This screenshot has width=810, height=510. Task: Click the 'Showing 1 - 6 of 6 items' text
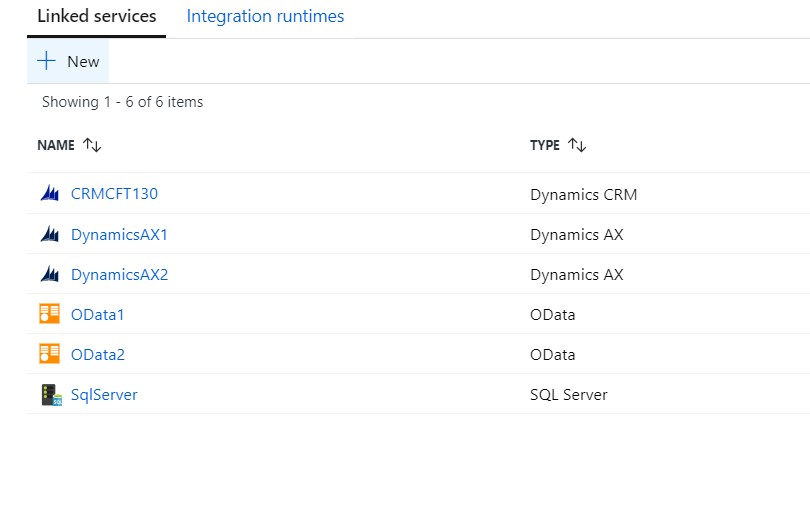(x=122, y=102)
